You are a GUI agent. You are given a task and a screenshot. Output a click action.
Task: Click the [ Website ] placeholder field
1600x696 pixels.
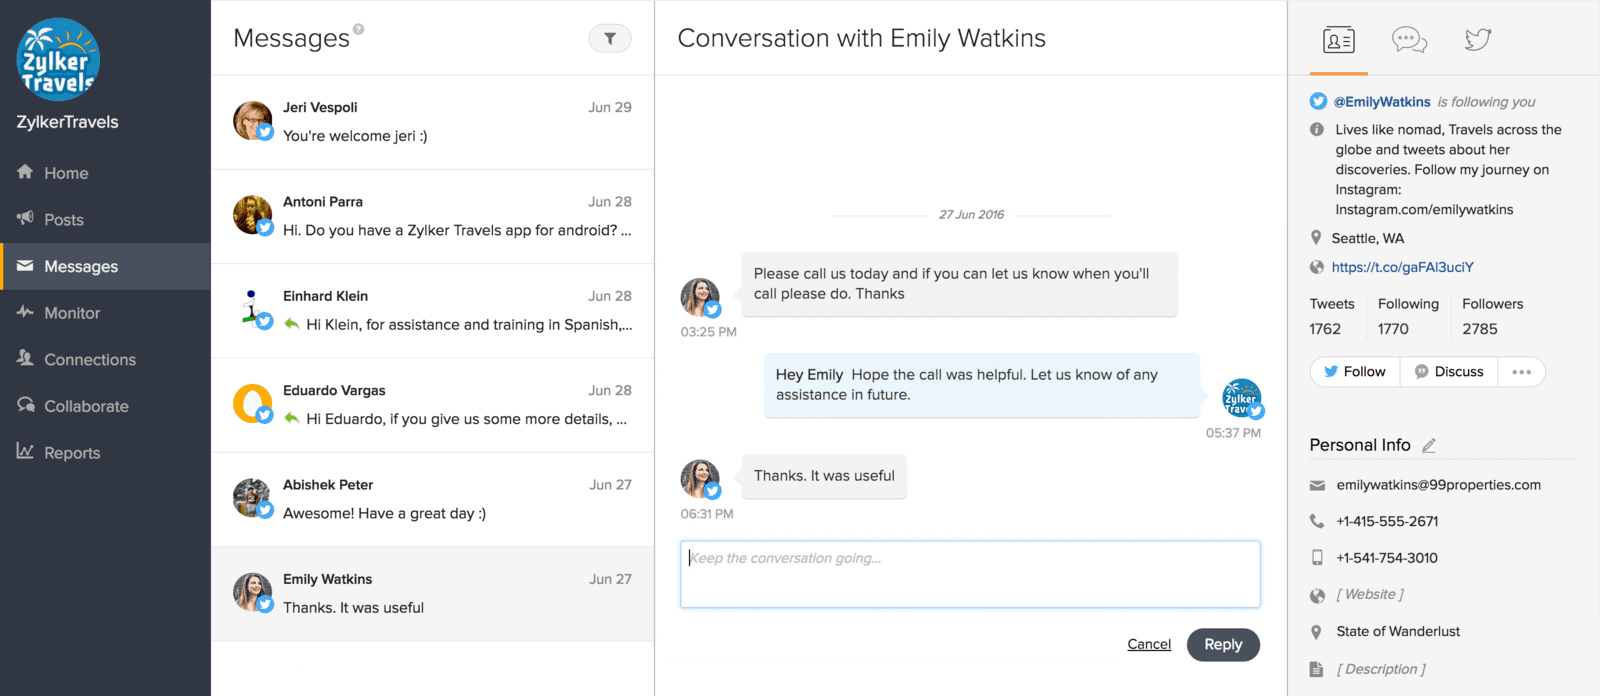point(1370,594)
